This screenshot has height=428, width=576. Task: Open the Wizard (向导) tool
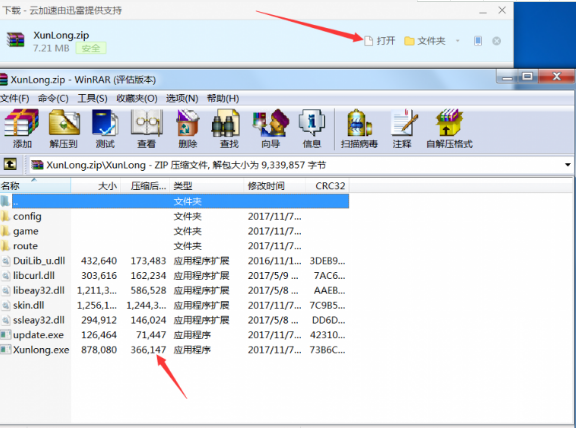pos(271,129)
